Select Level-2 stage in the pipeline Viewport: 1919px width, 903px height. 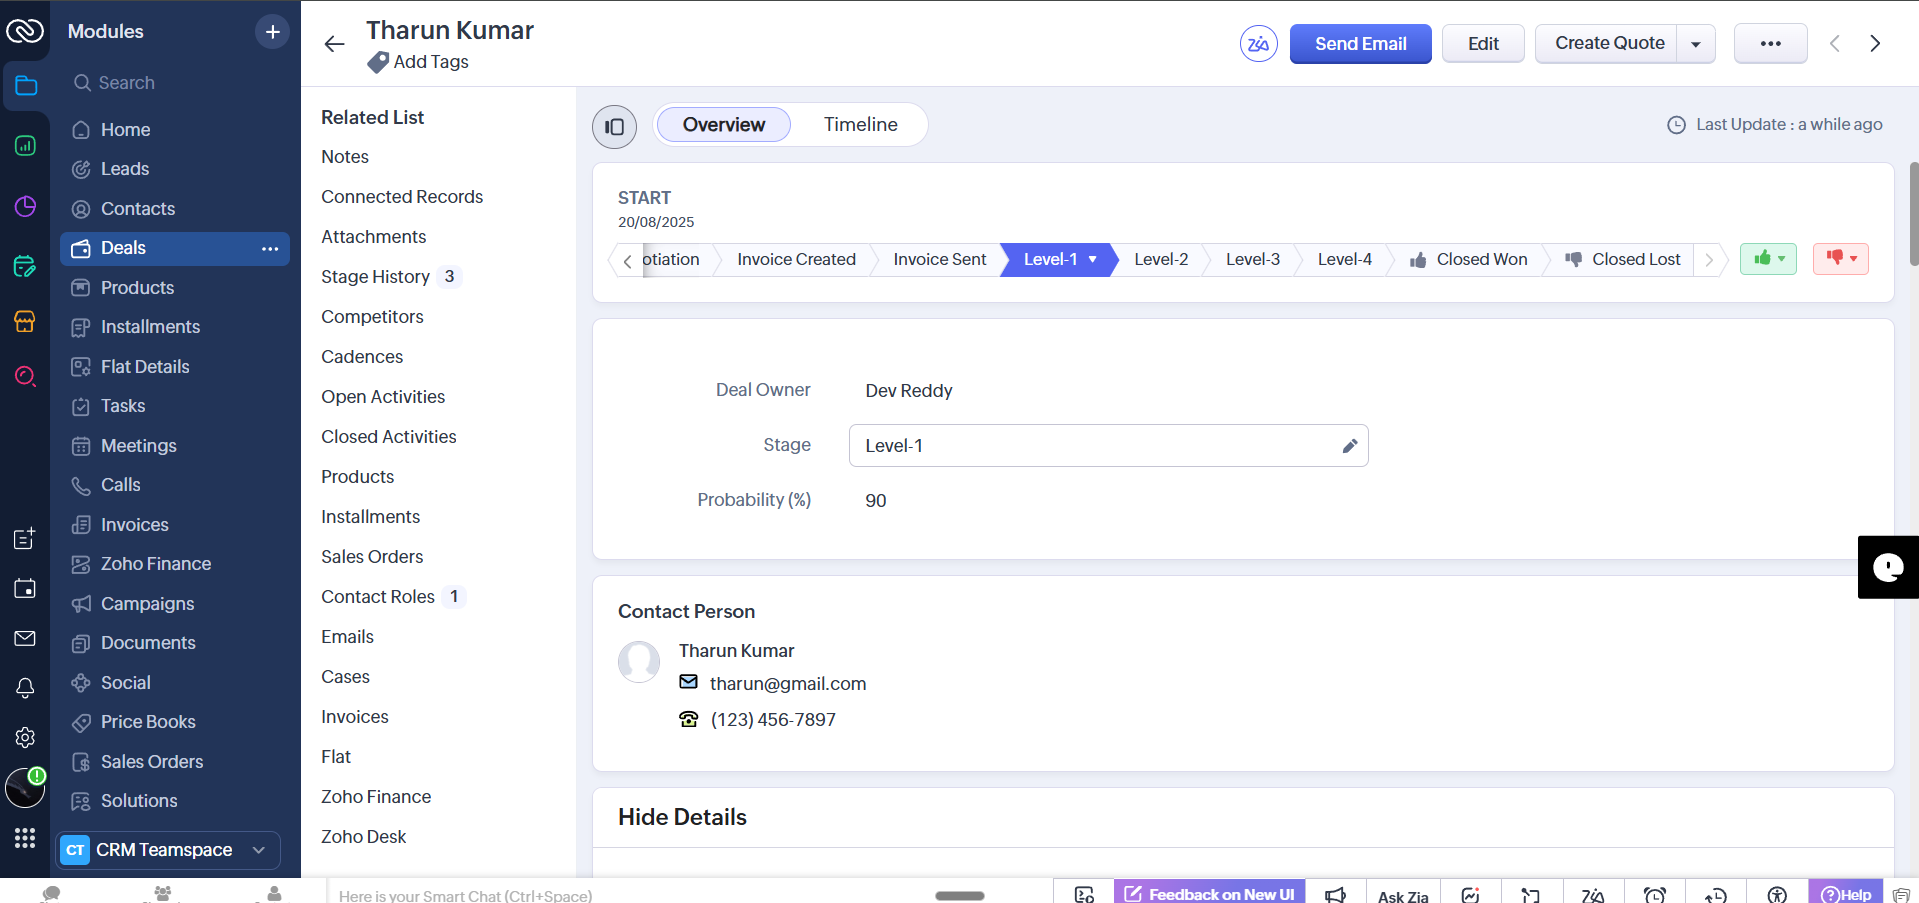pos(1160,260)
